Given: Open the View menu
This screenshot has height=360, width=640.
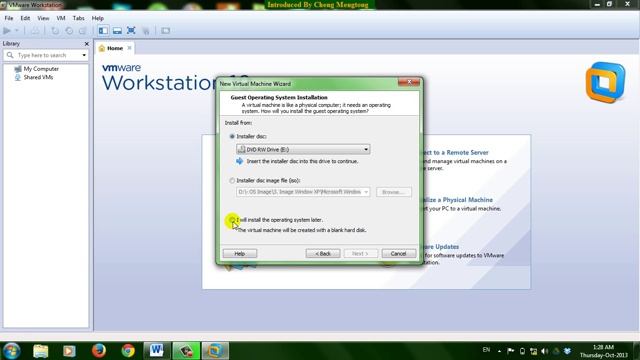Looking at the screenshot, I should point(43,18).
